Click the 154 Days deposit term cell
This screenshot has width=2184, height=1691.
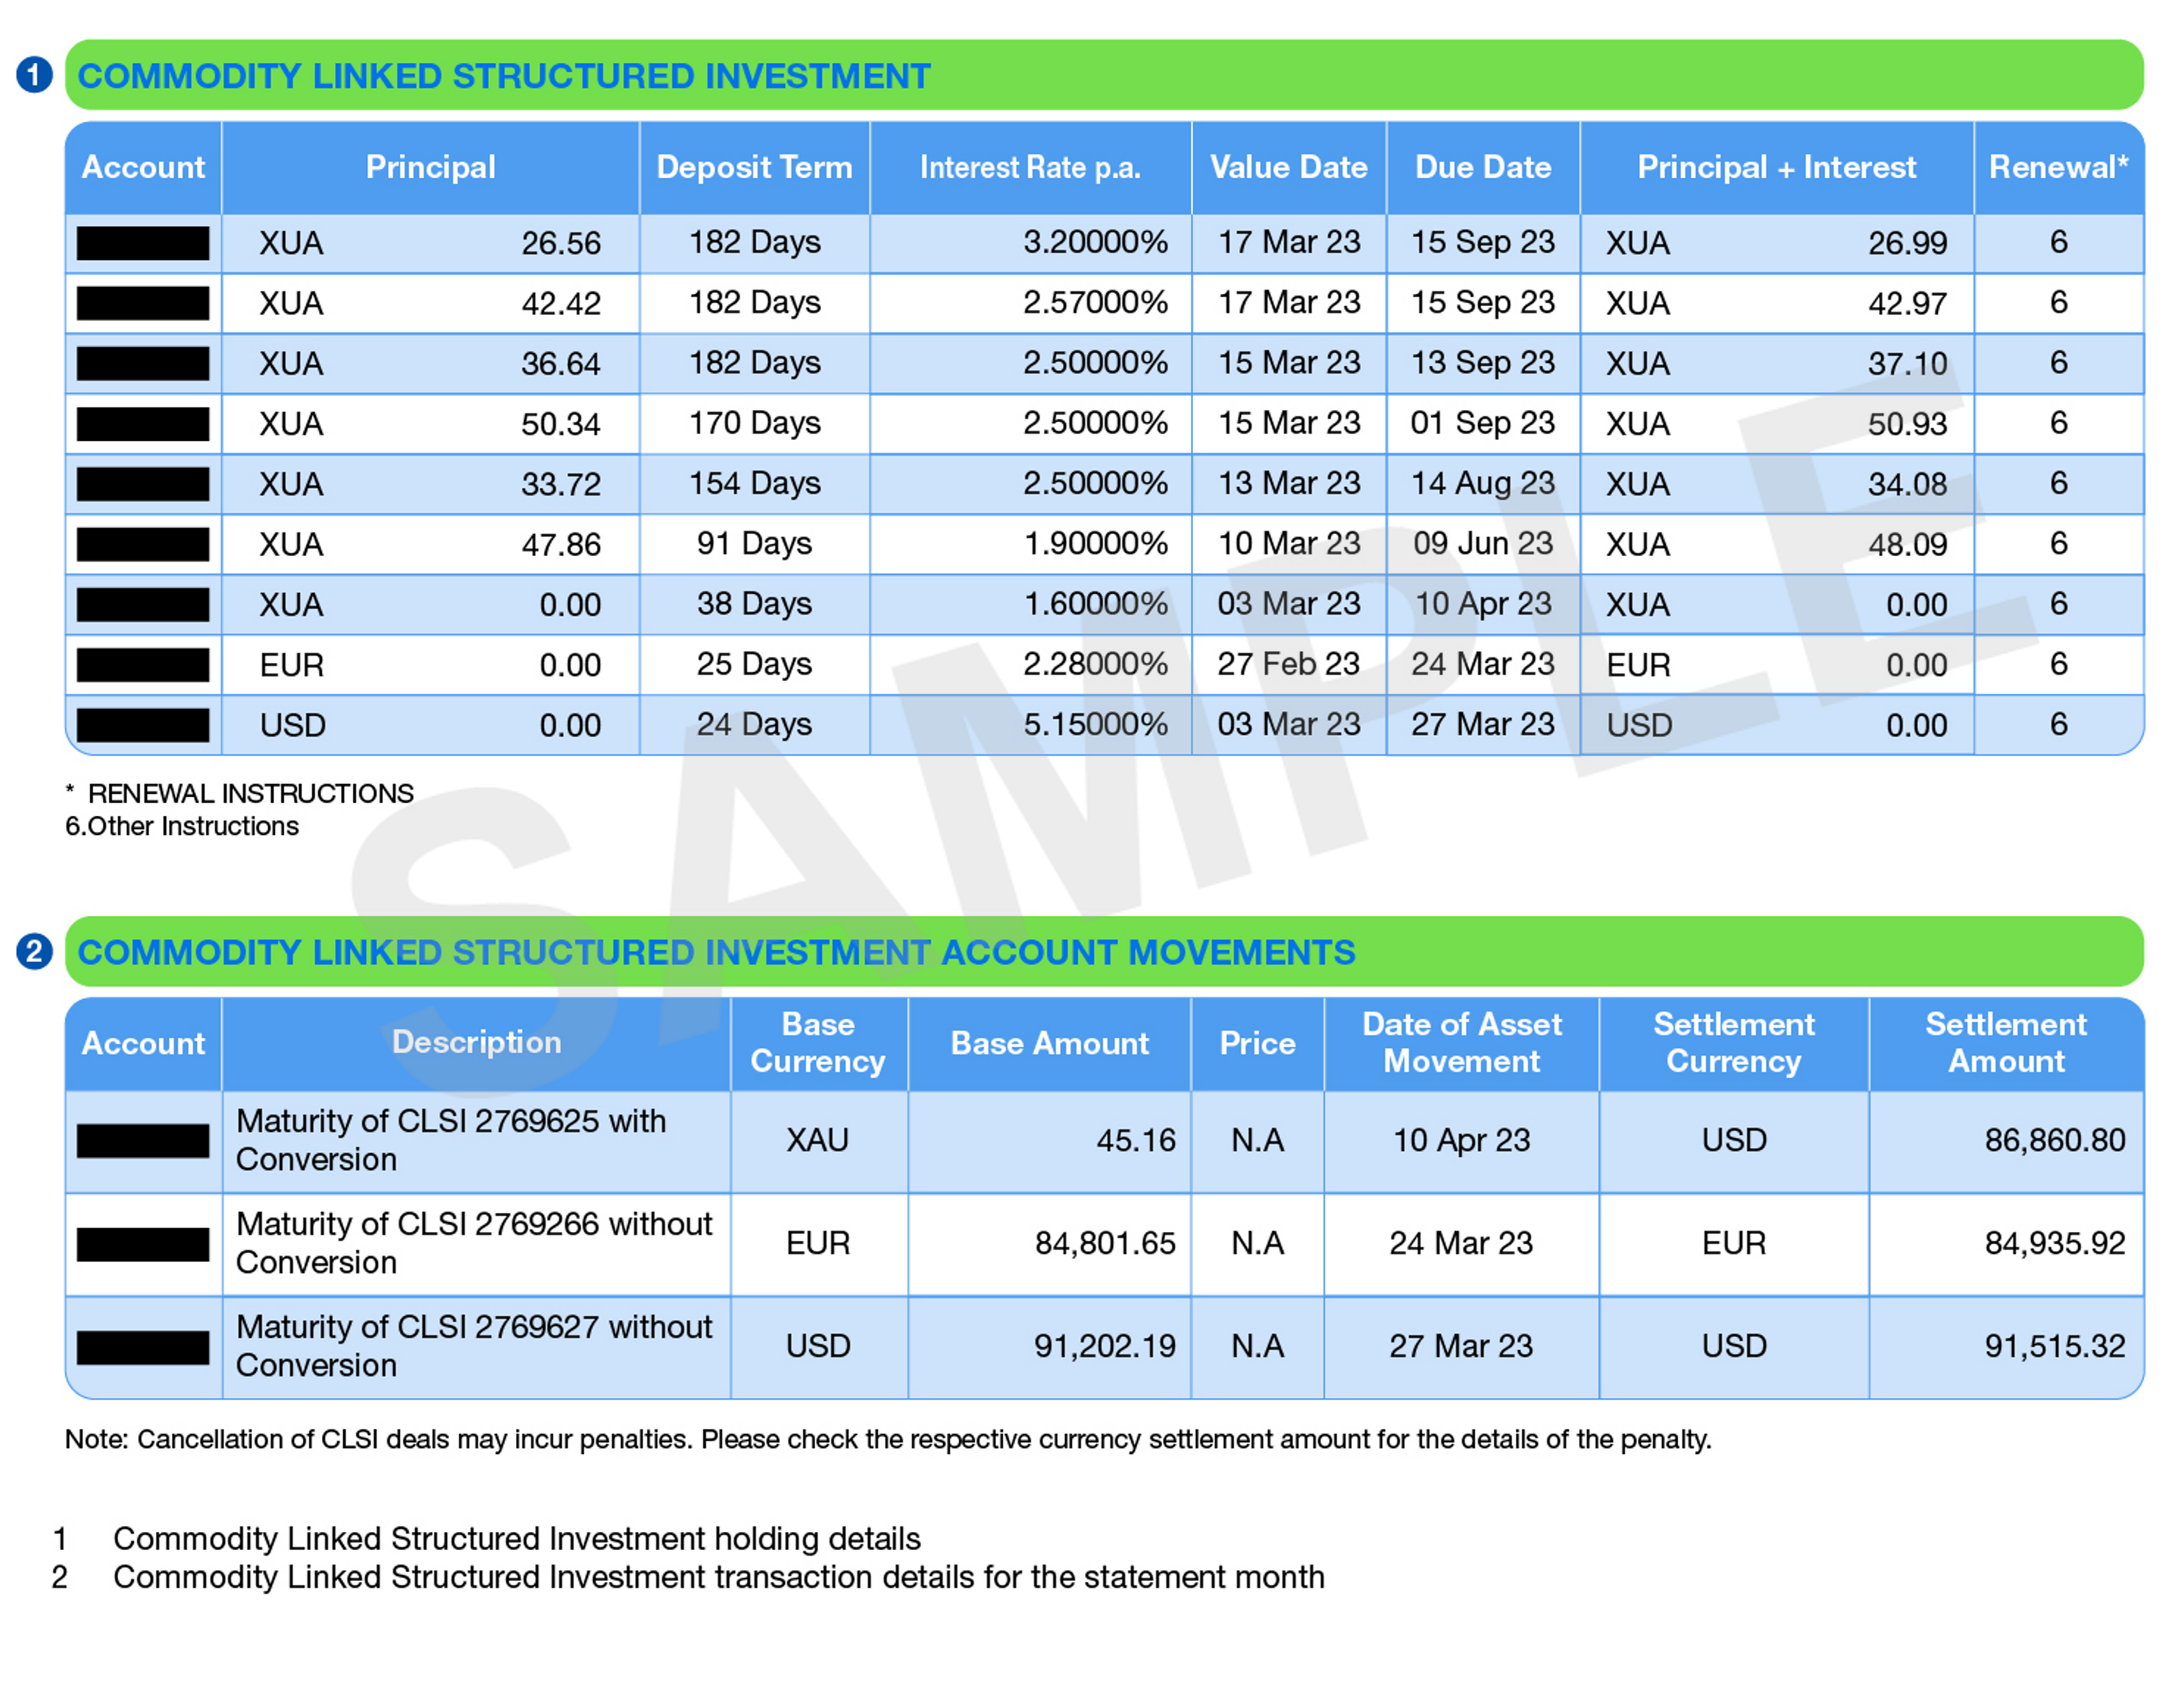coord(754,483)
